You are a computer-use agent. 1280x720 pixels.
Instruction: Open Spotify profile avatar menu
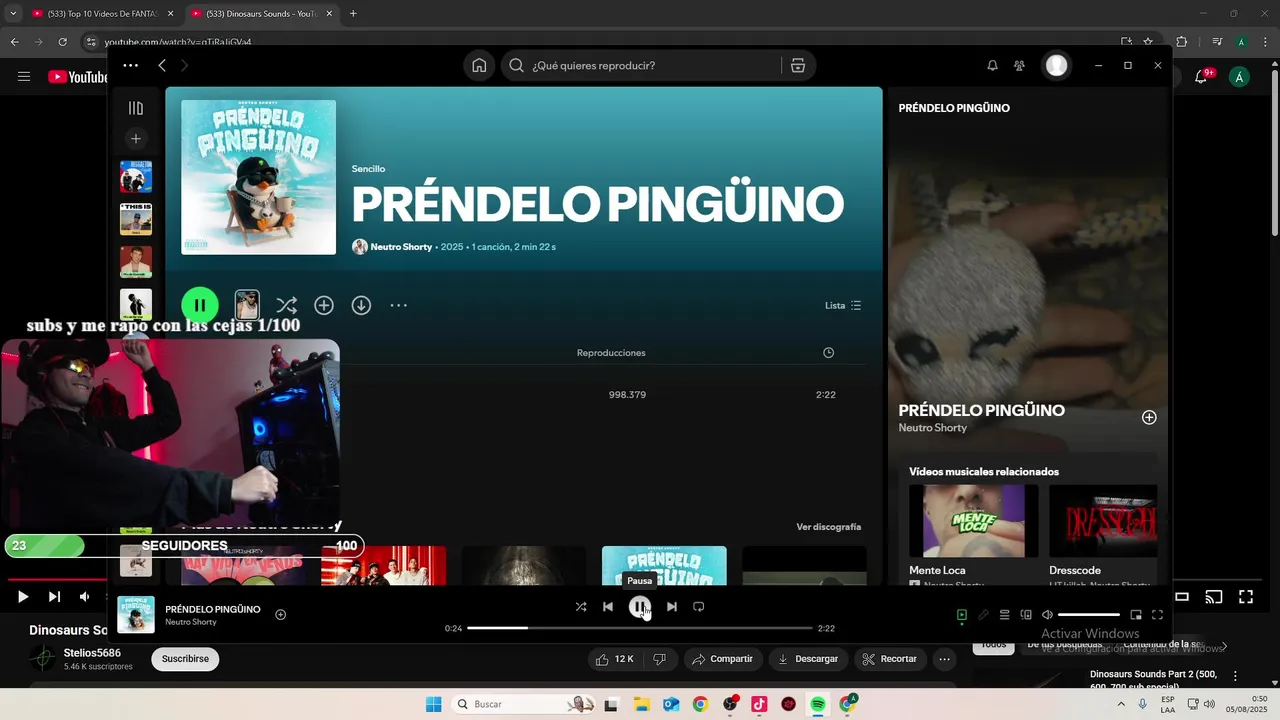tap(1056, 65)
